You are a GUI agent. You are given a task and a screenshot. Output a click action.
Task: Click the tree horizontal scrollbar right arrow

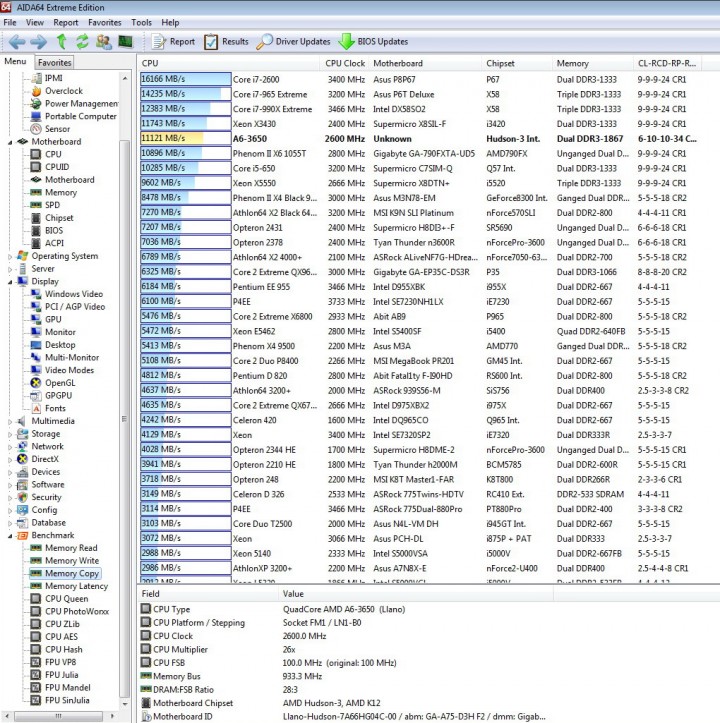click(x=112, y=716)
